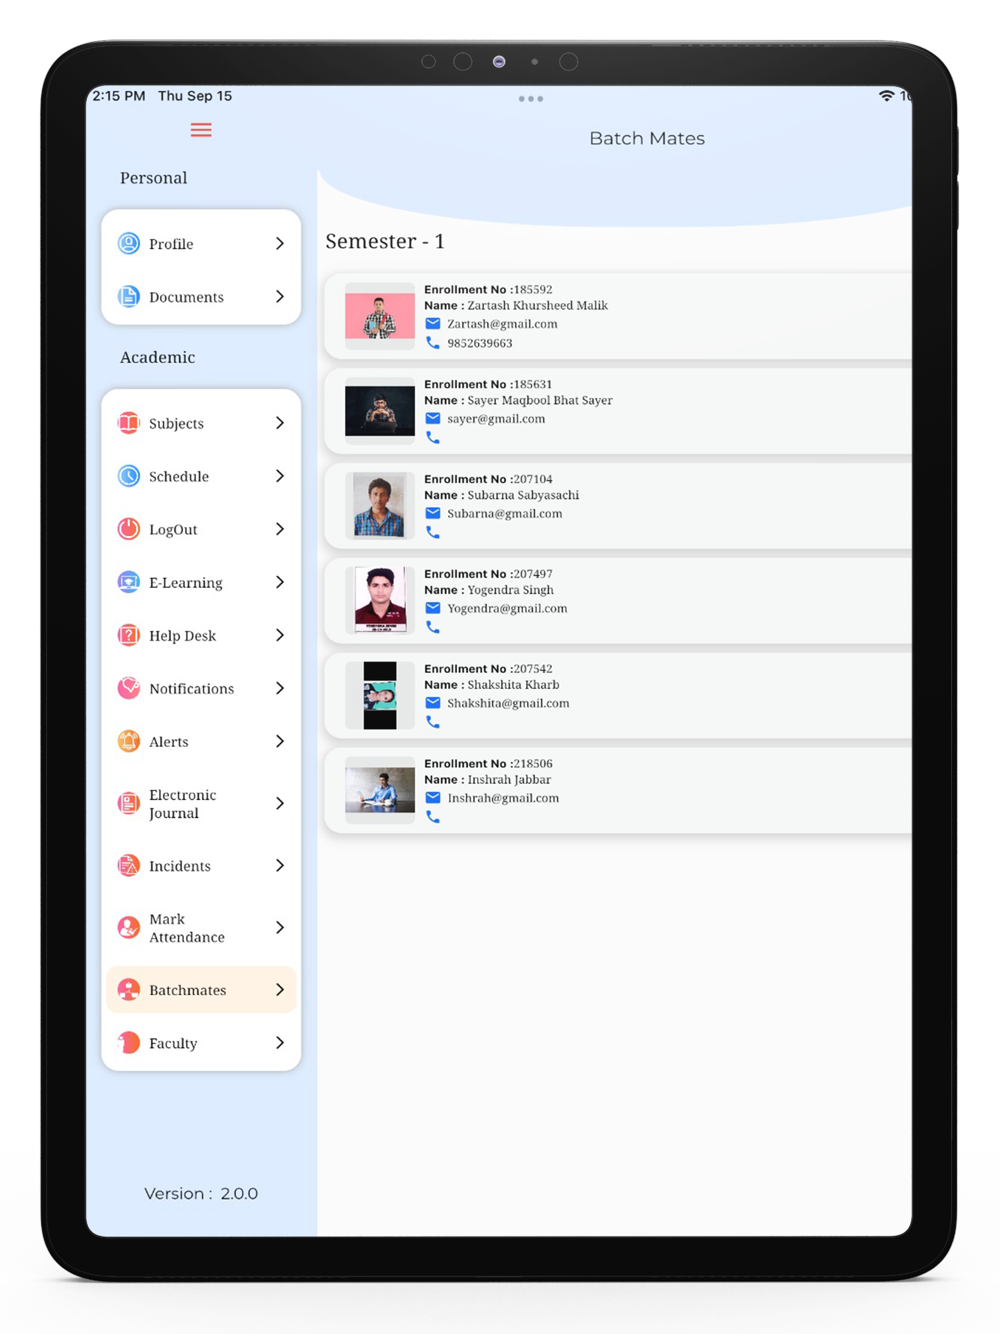Click the Mark Attendance person icon

click(129, 927)
